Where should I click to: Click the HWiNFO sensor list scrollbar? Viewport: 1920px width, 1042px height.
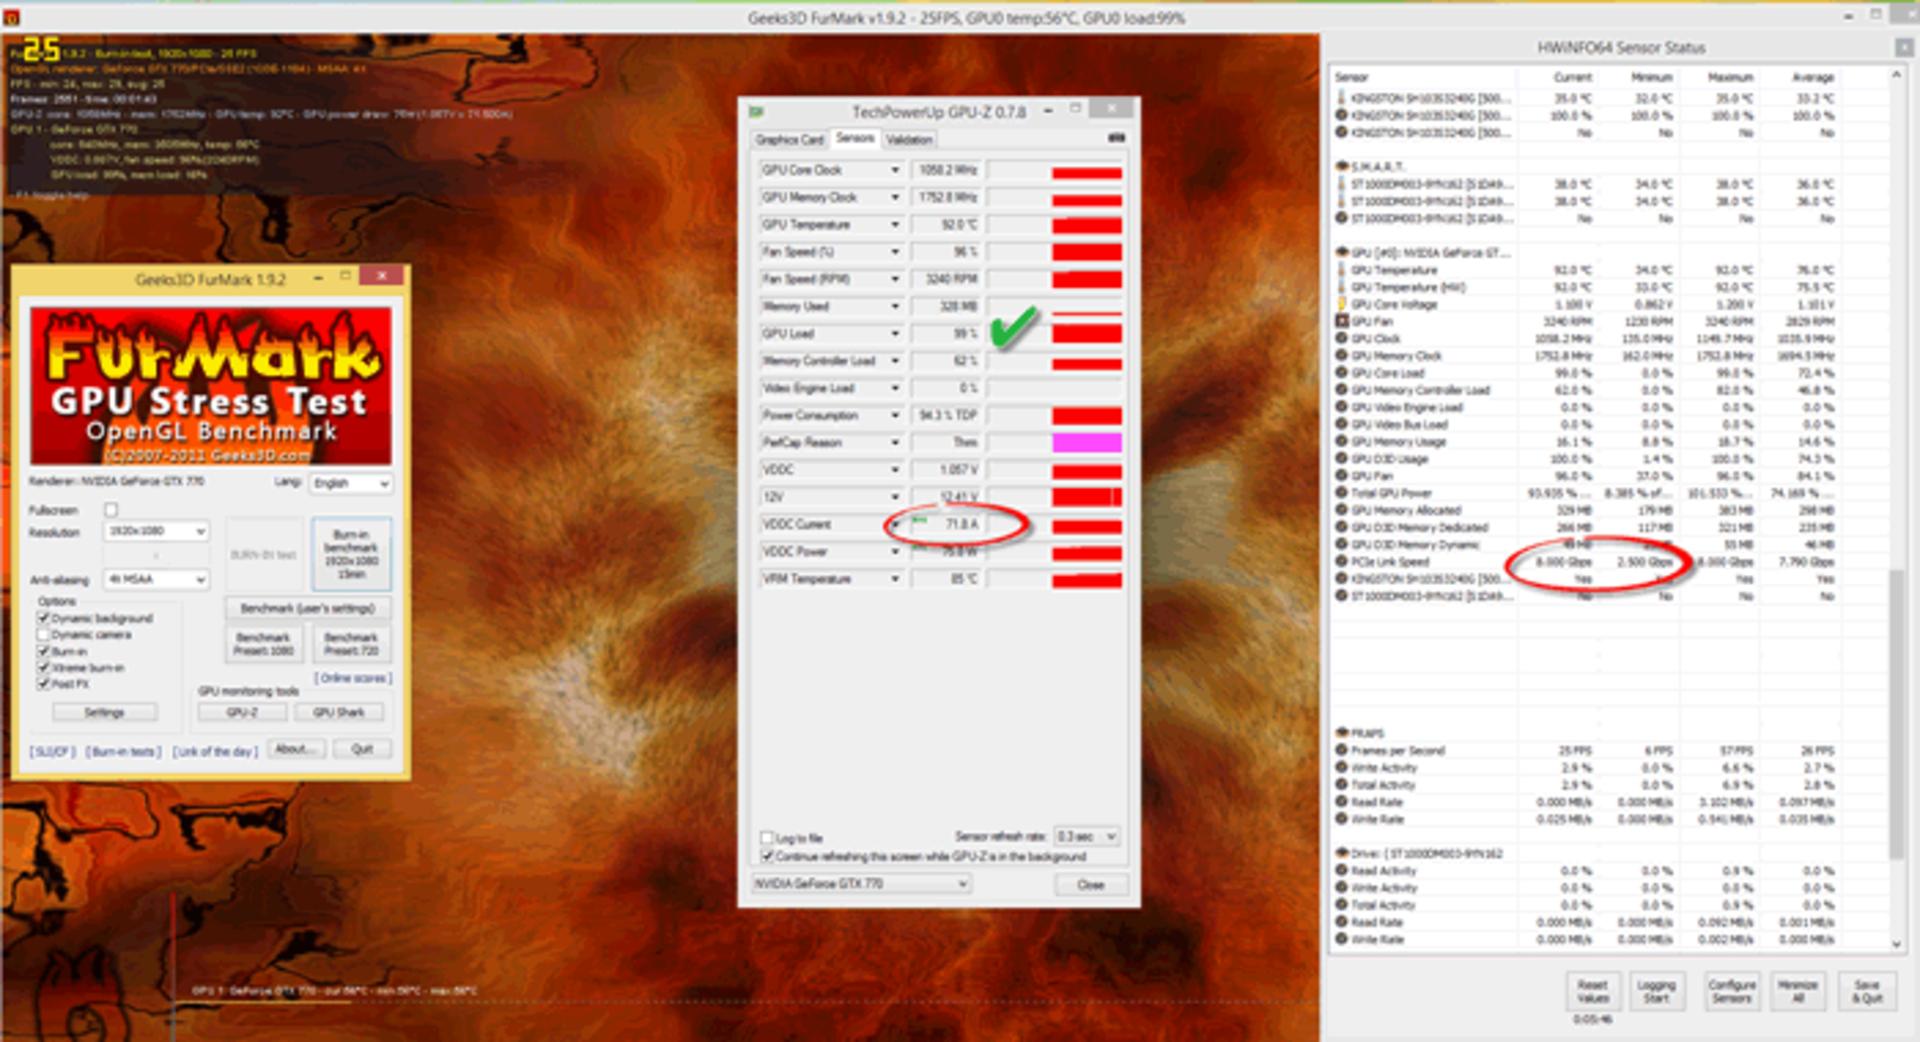[1896, 510]
